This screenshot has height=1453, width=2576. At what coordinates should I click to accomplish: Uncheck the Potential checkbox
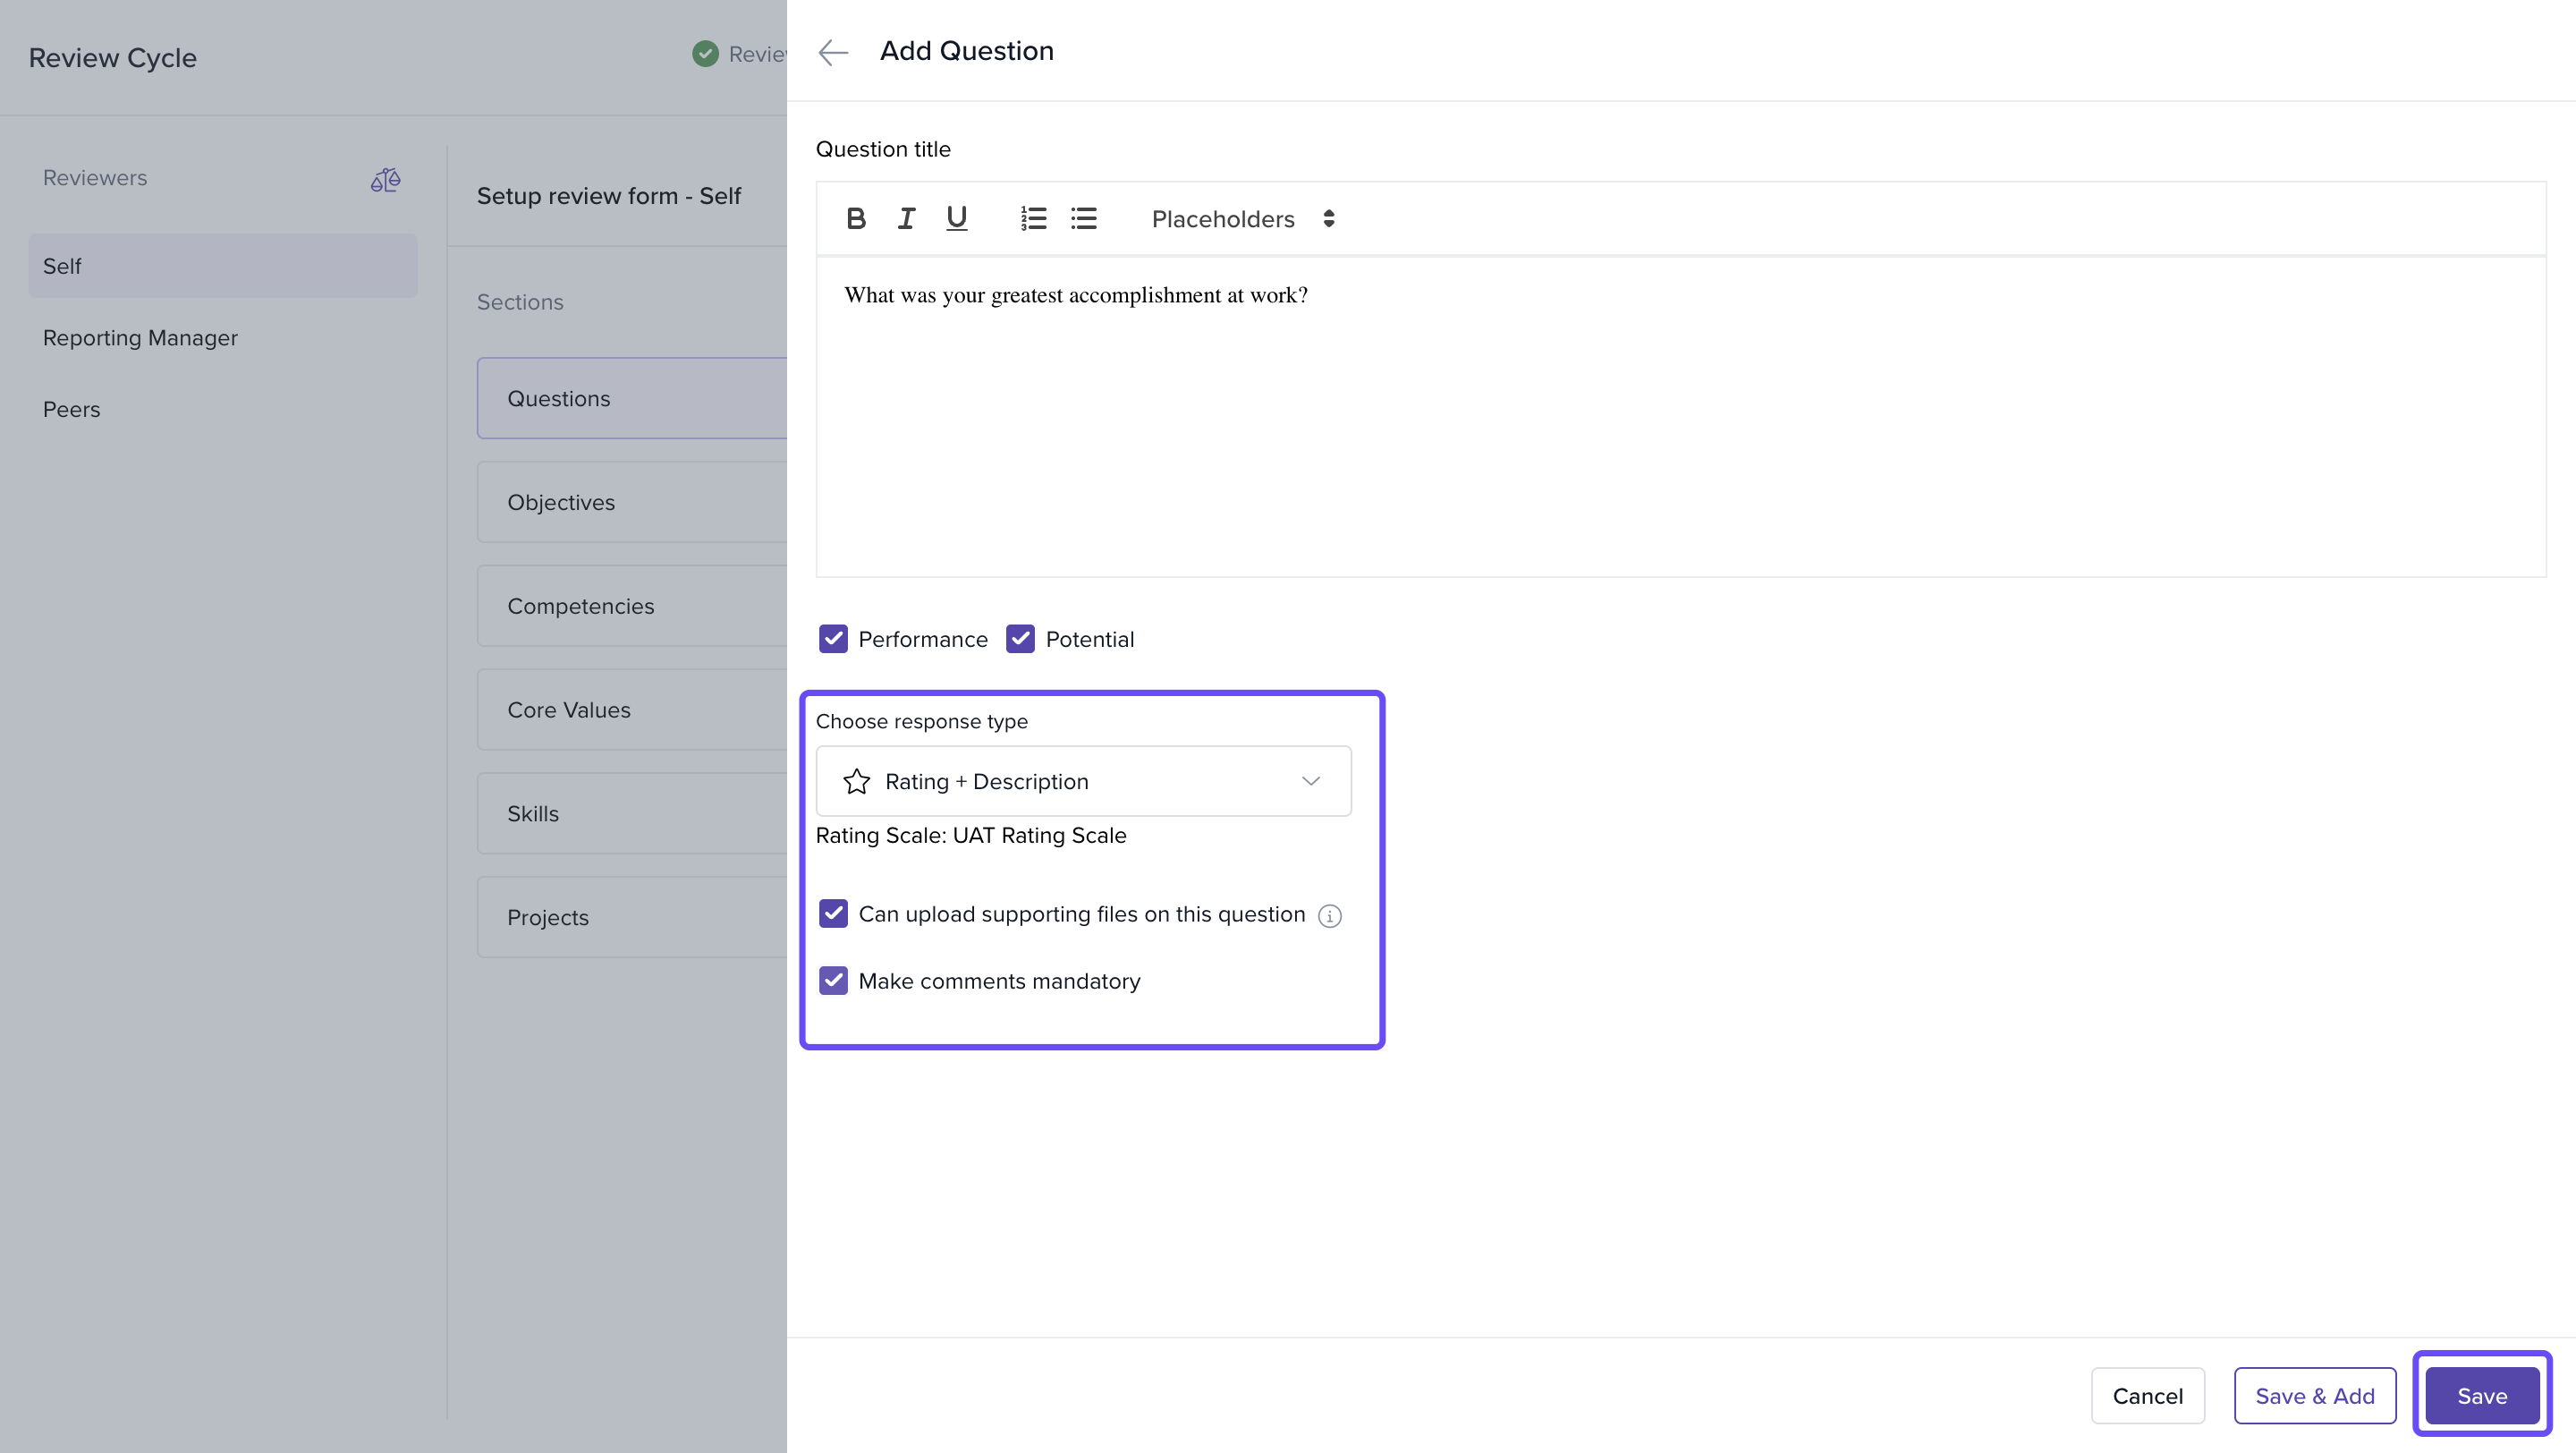point(1020,639)
